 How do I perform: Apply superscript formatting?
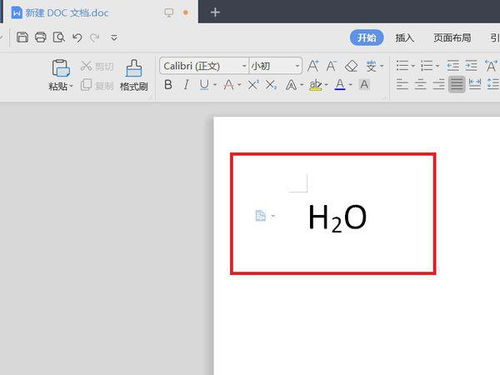(x=253, y=85)
